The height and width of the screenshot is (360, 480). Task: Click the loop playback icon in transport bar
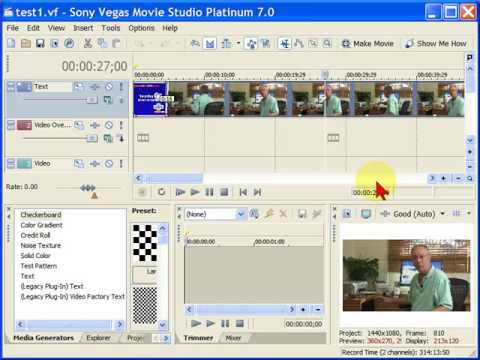point(161,192)
